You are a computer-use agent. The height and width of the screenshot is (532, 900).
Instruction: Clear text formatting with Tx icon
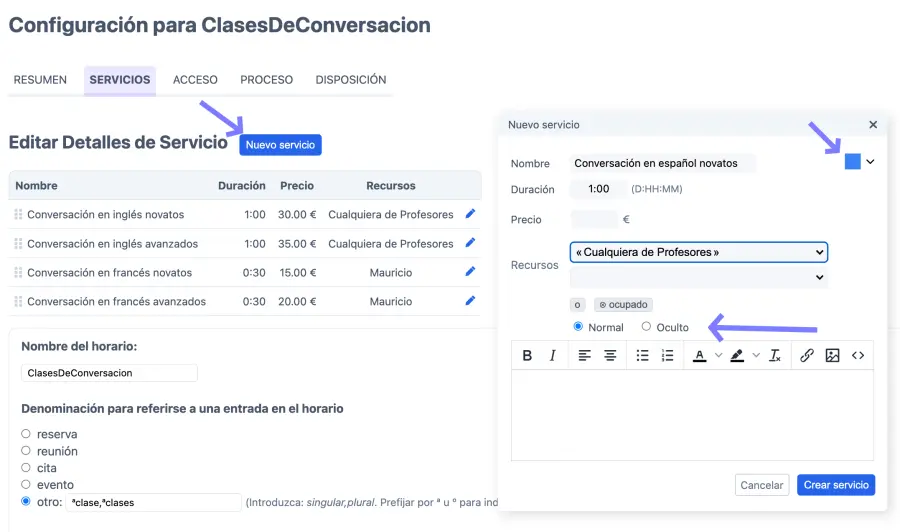tap(774, 355)
